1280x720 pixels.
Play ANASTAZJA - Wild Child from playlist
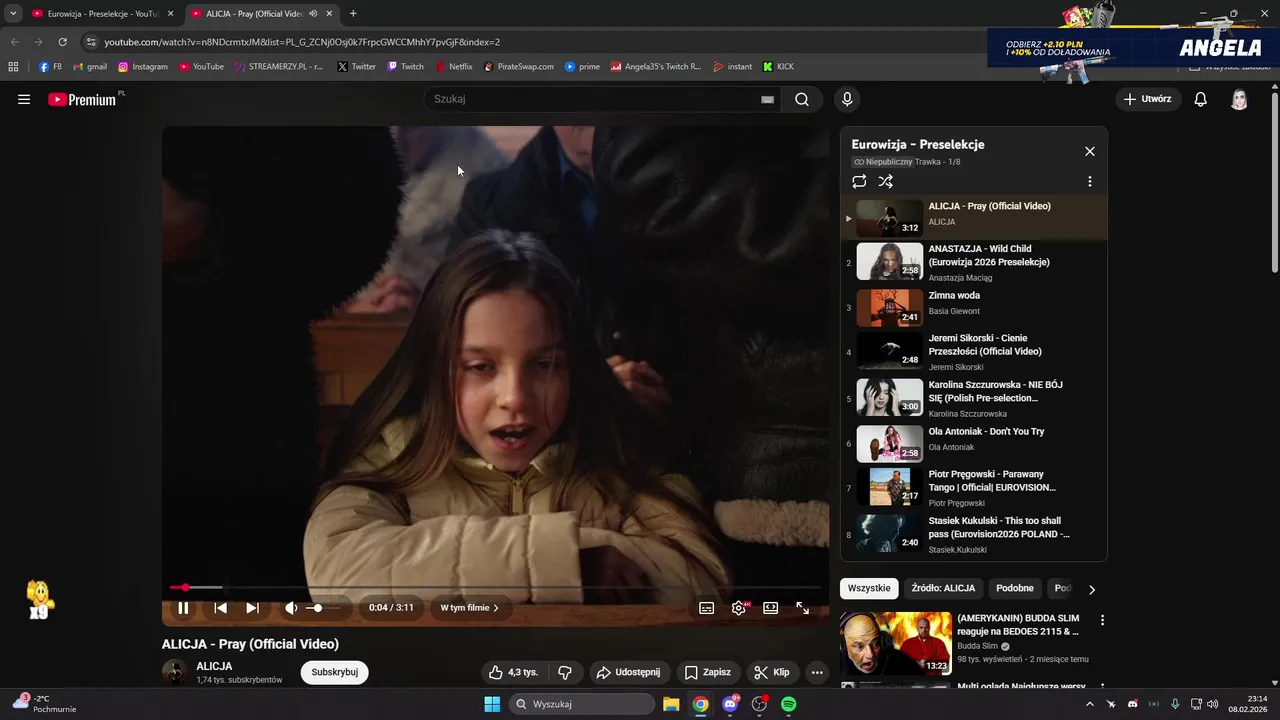(973, 262)
